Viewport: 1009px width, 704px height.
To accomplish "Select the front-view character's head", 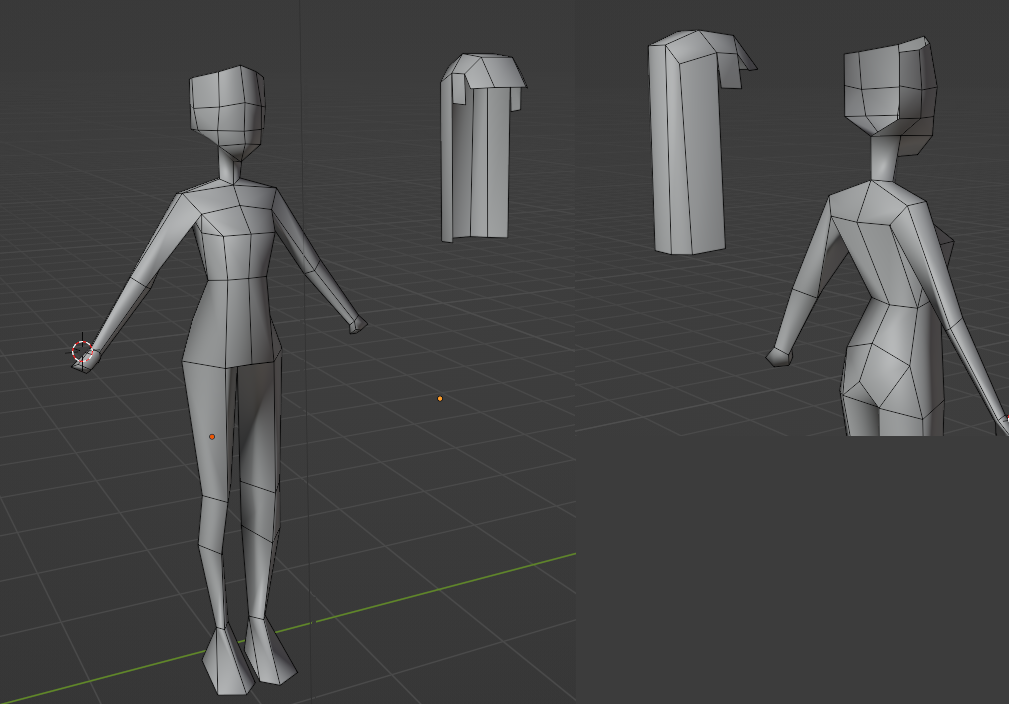I will point(228,111).
